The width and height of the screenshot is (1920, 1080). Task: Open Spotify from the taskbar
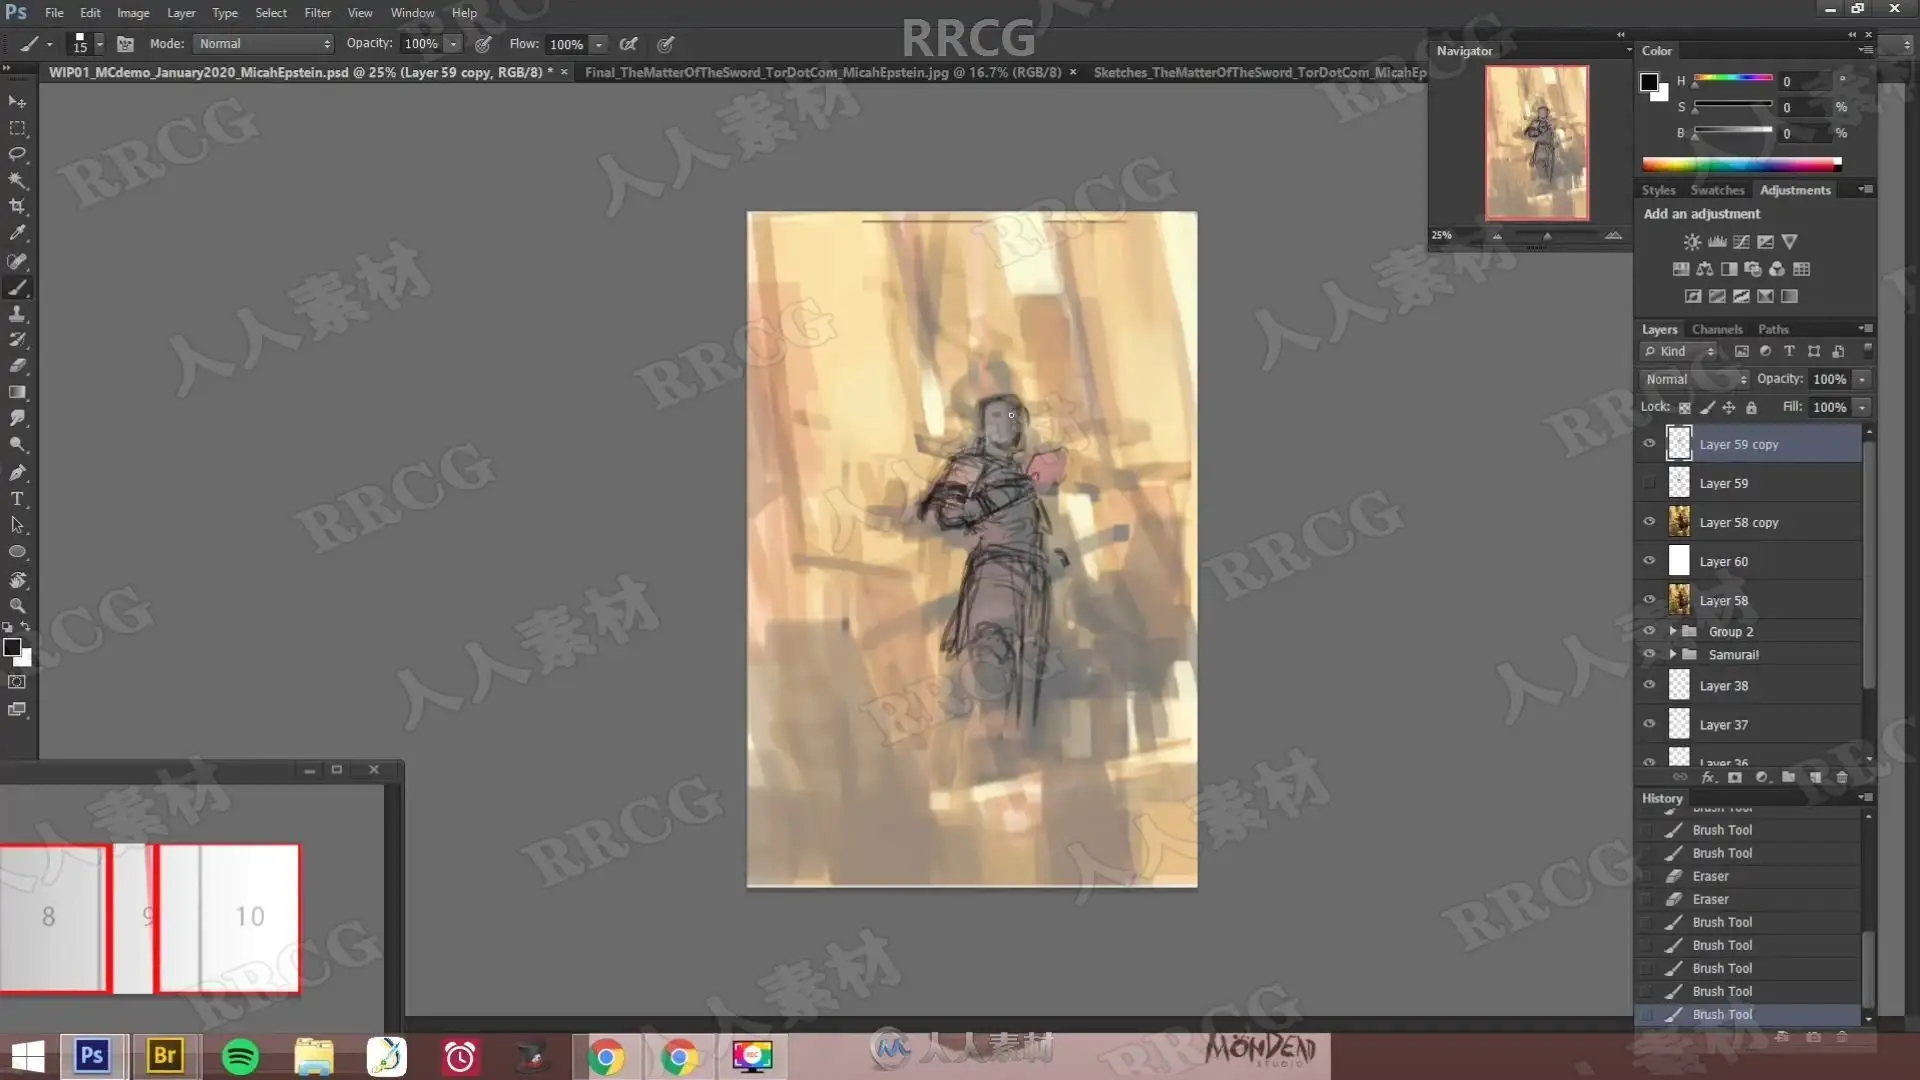[x=240, y=1056]
